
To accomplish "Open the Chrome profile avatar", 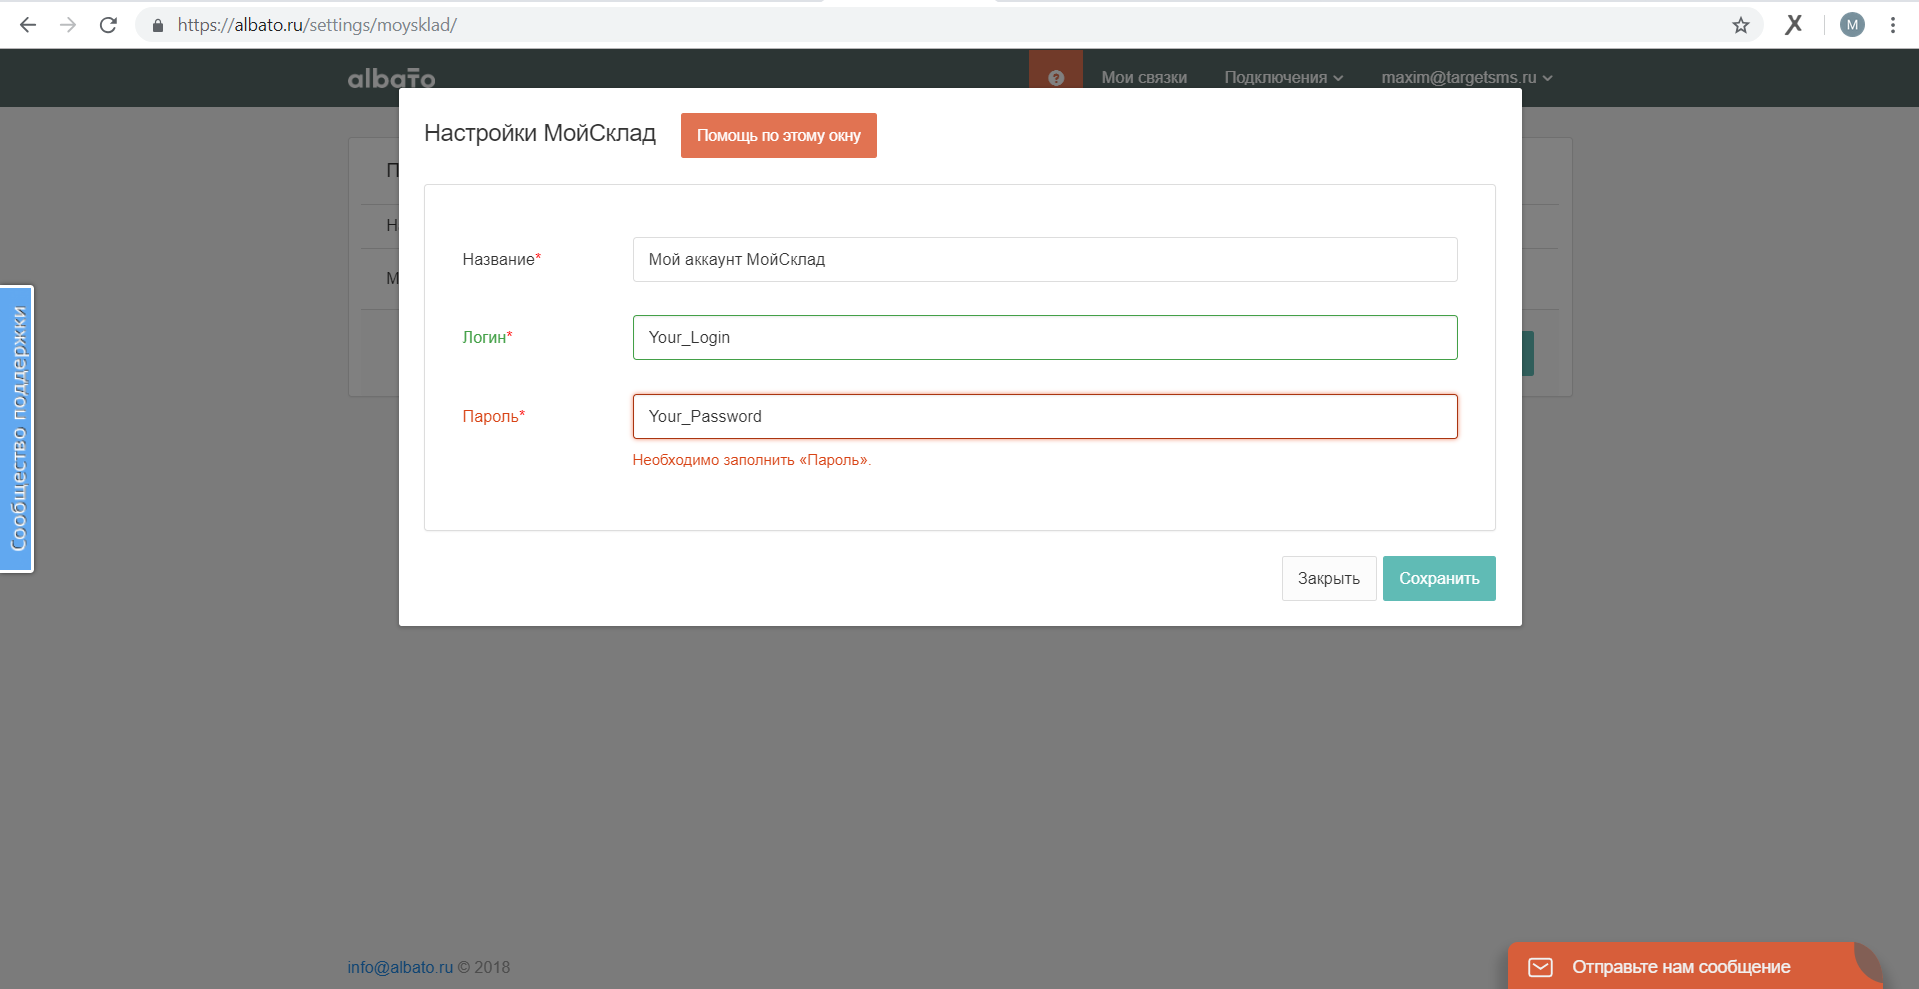I will click(1852, 25).
